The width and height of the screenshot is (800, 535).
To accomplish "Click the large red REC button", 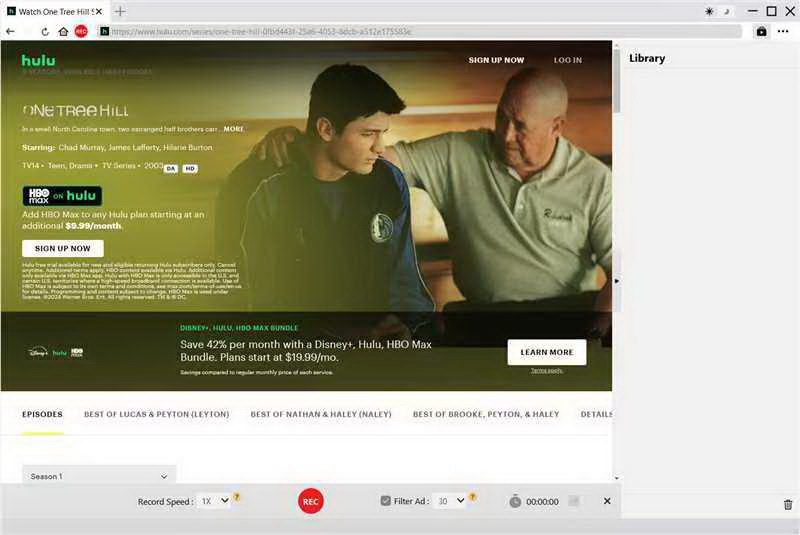I will coord(311,501).
